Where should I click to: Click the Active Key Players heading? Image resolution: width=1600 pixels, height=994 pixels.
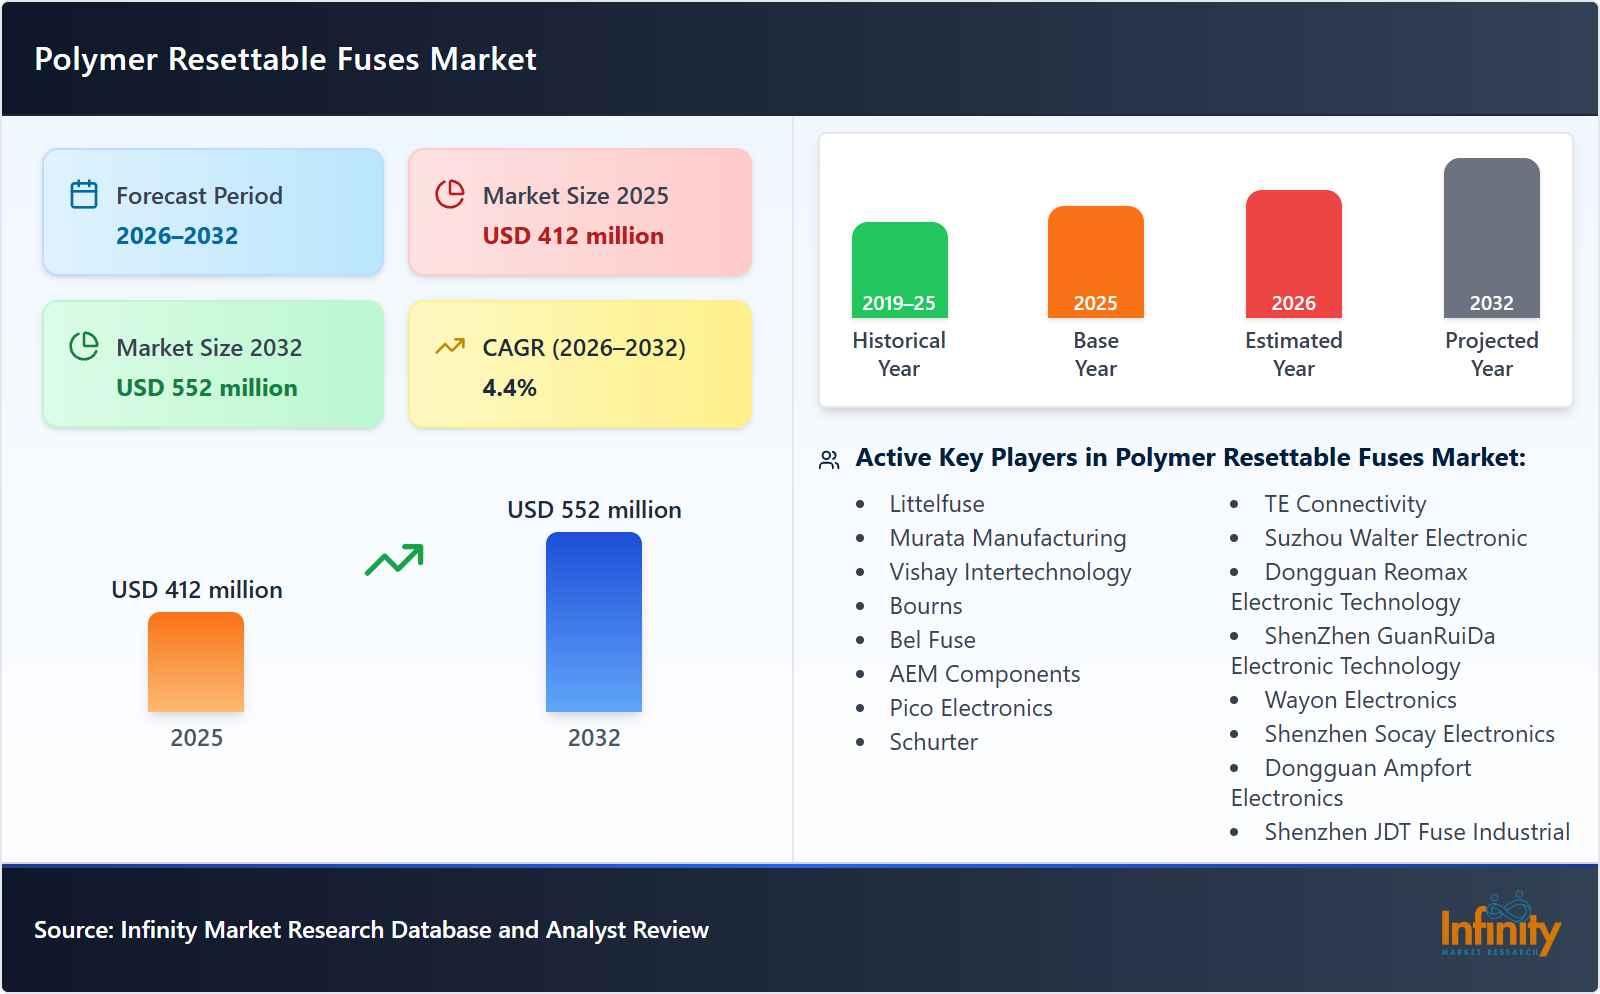[1190, 458]
